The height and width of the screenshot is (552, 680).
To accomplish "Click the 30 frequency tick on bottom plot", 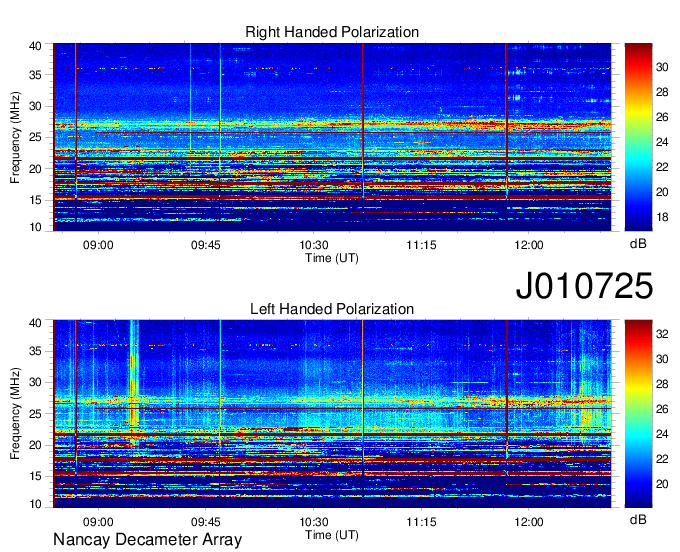I will pyautogui.click(x=35, y=382).
